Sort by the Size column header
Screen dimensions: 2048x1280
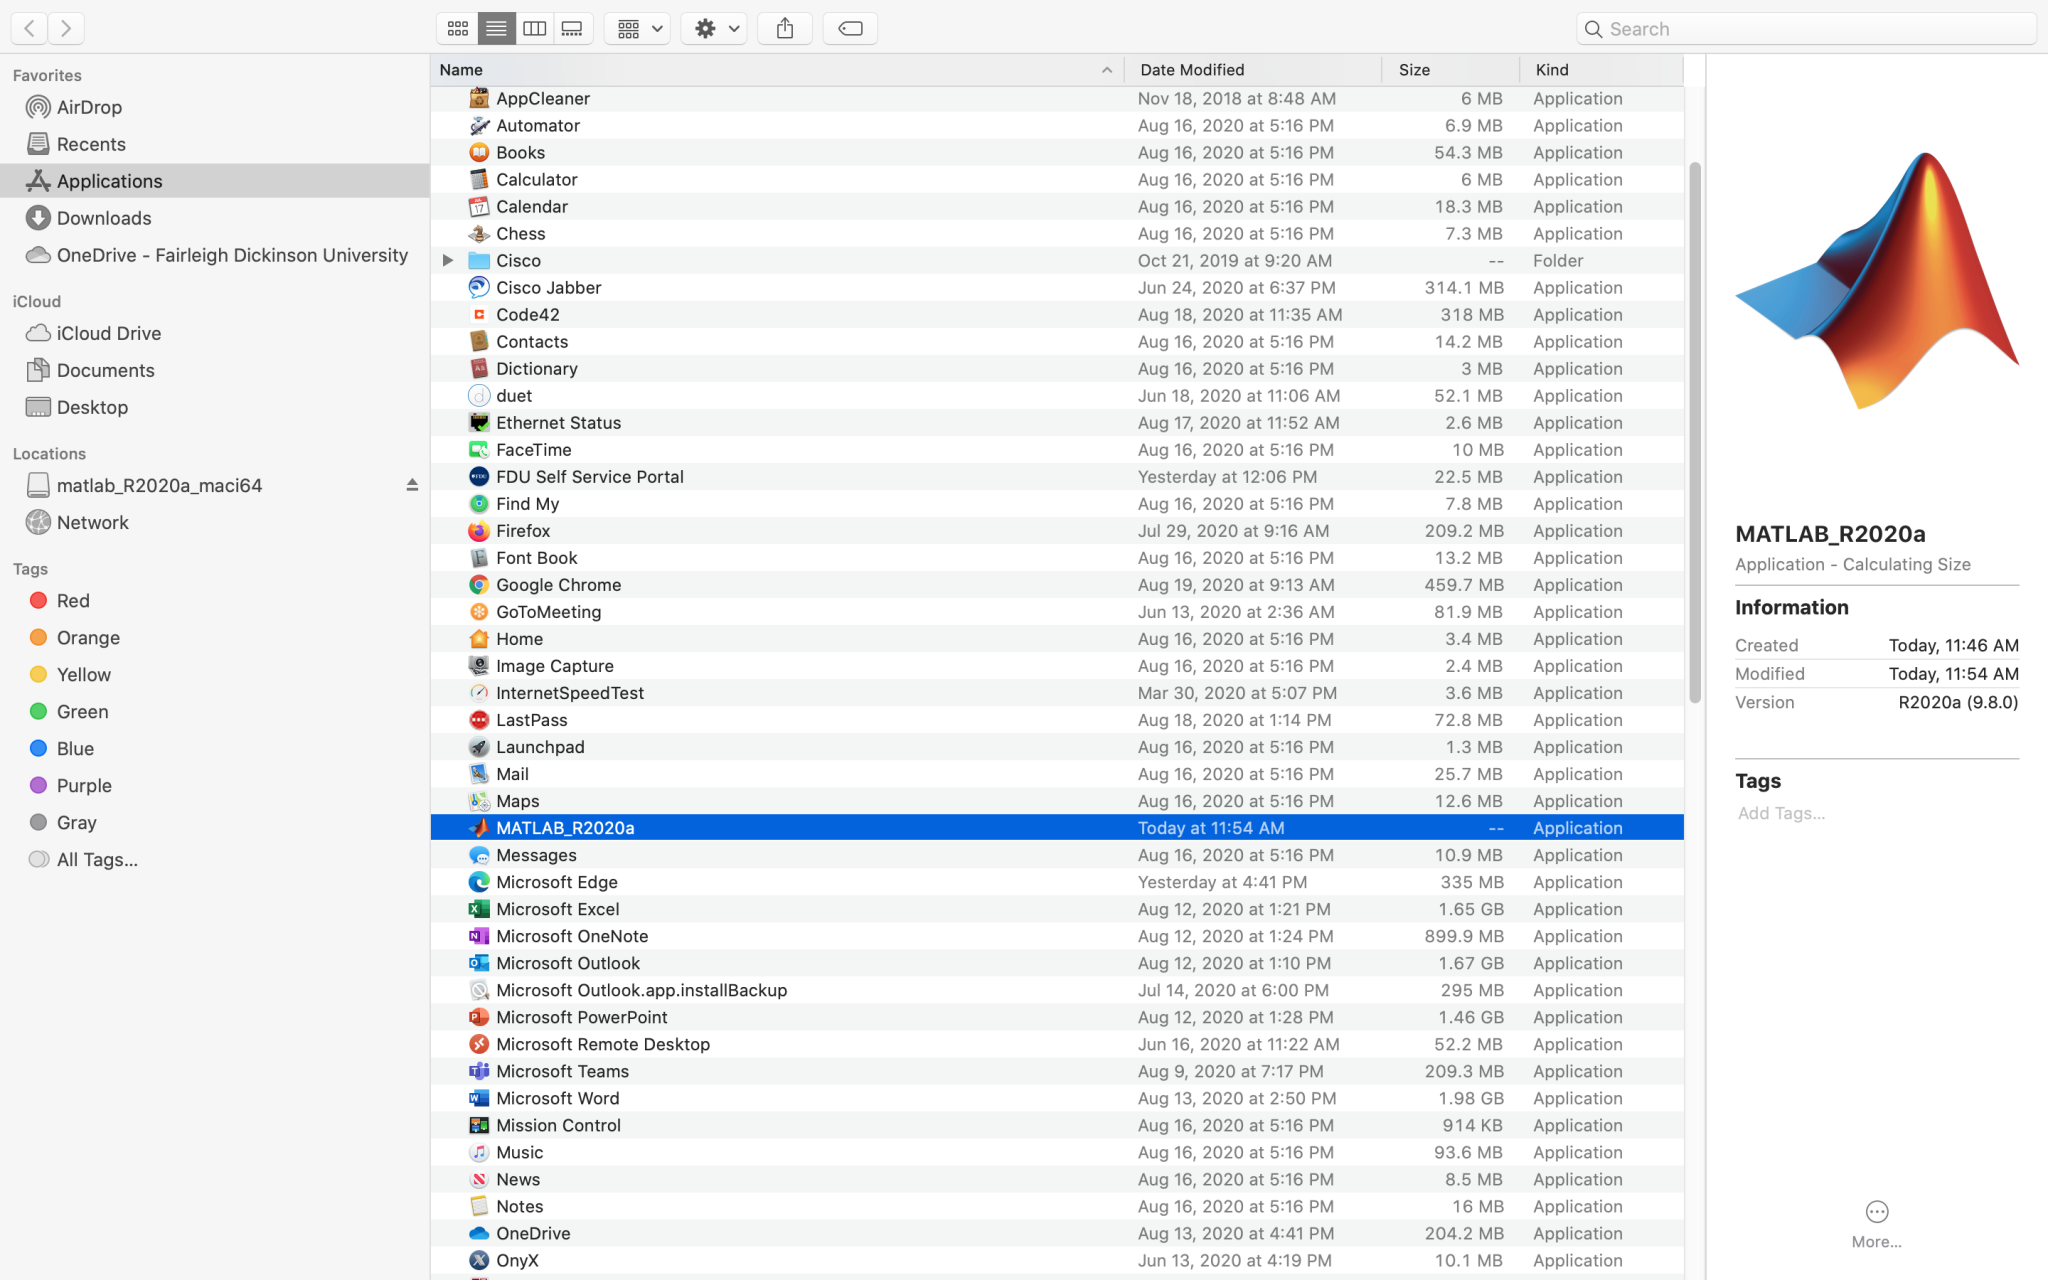[x=1451, y=69]
